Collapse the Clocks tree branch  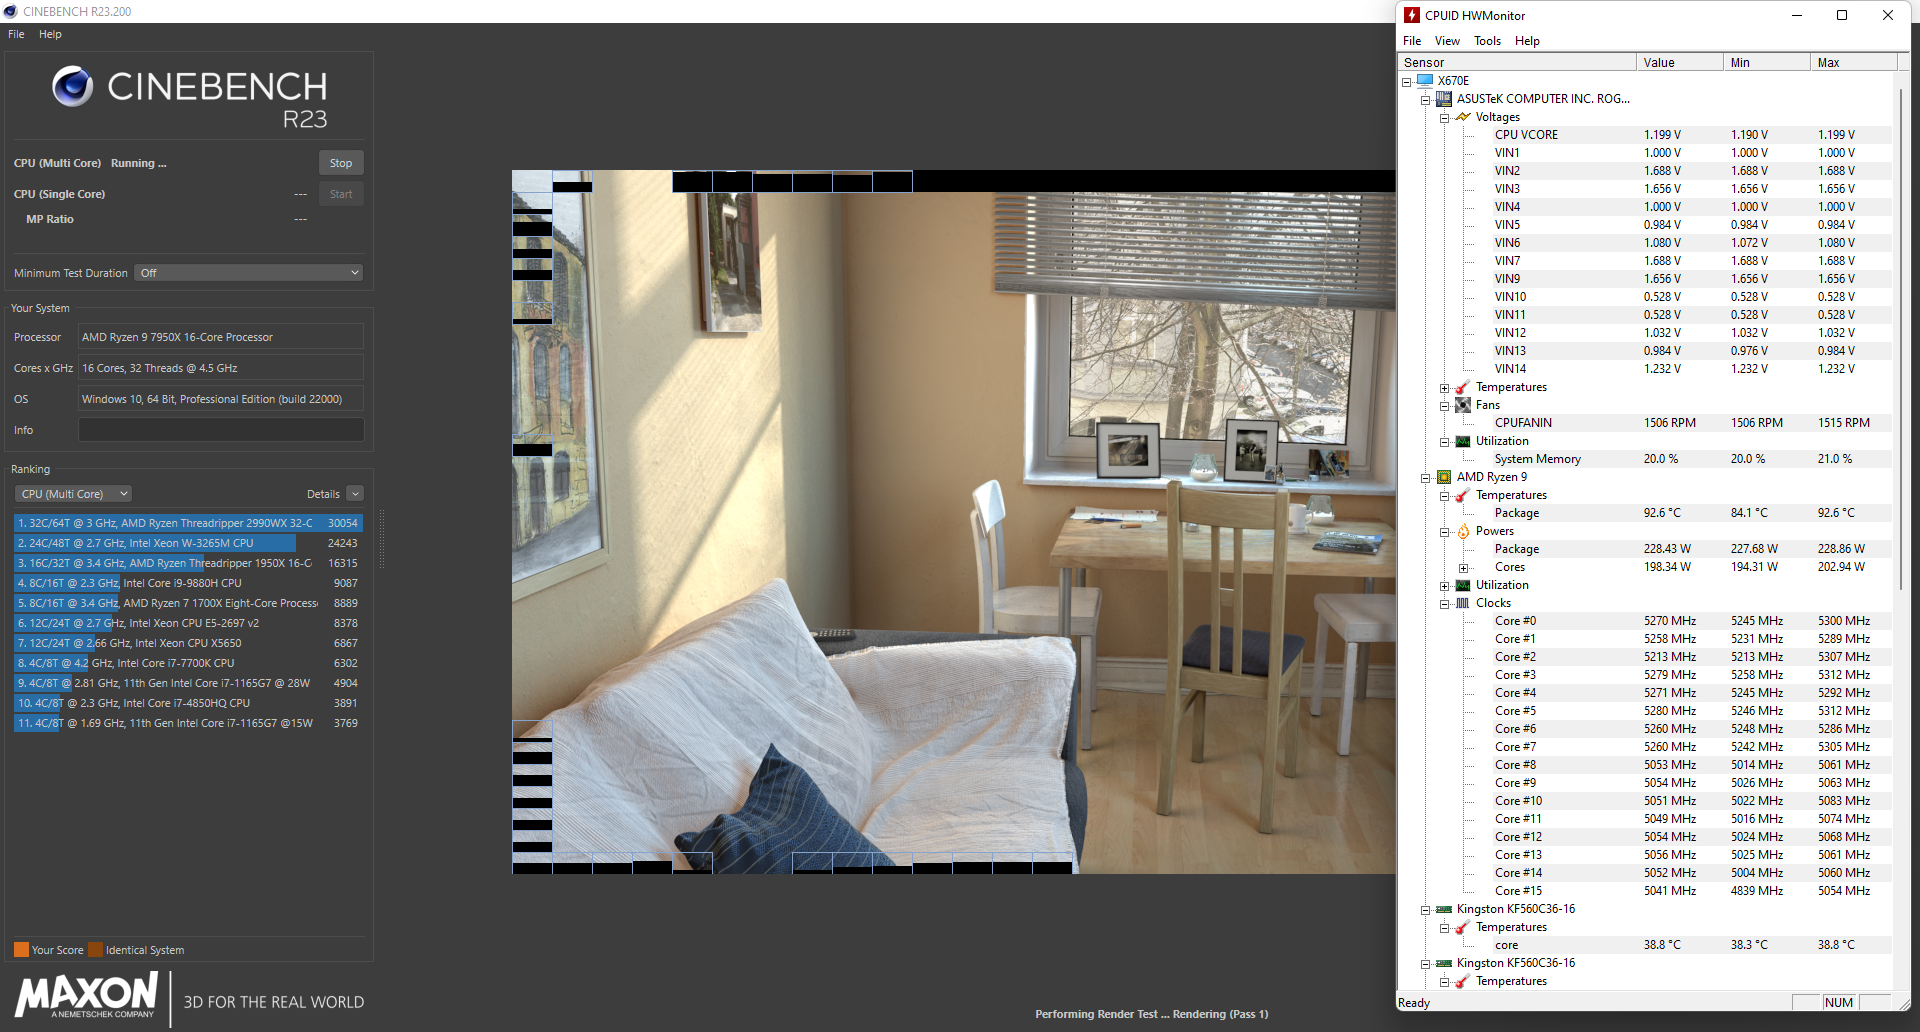click(x=1444, y=603)
